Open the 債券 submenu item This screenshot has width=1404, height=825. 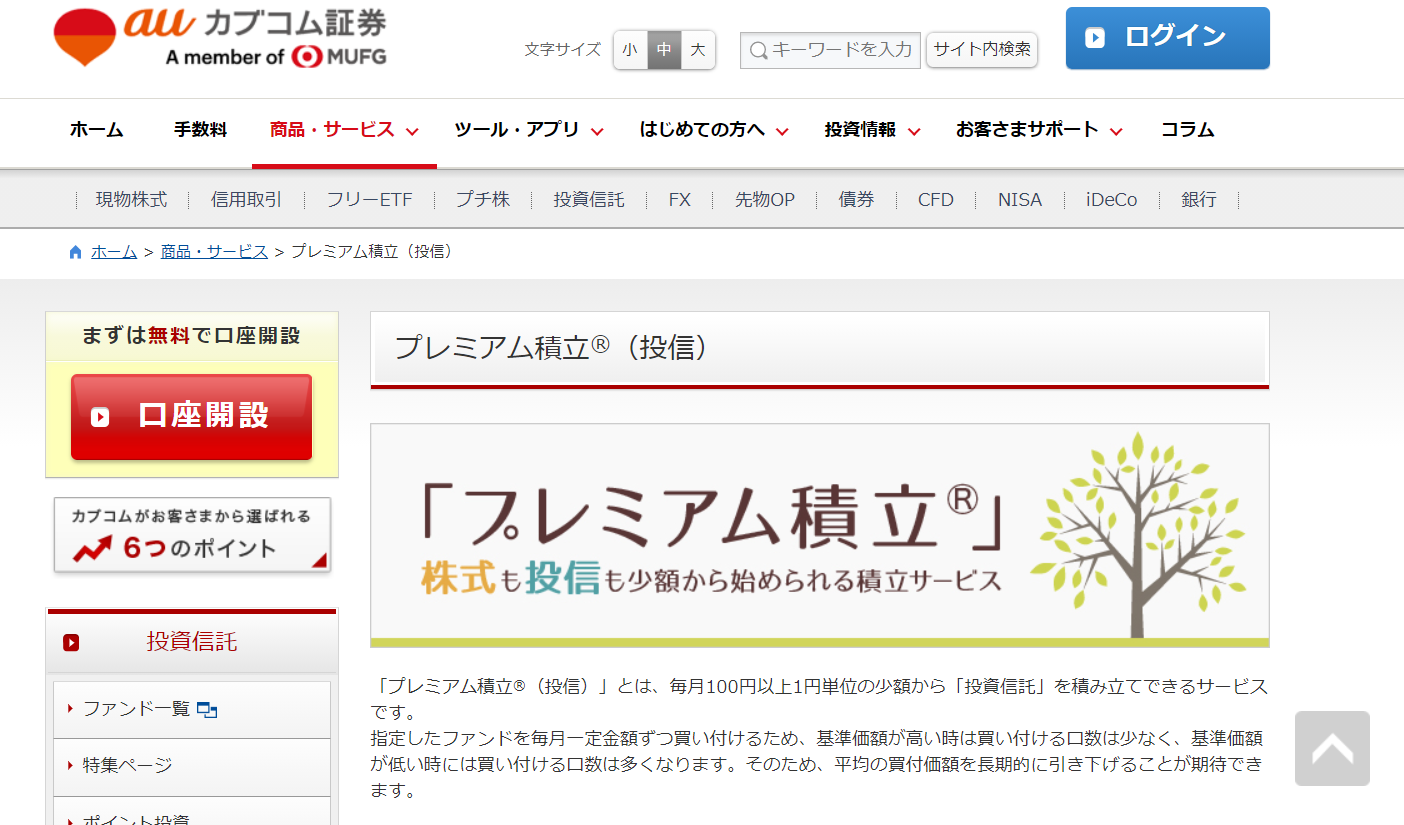(x=856, y=200)
